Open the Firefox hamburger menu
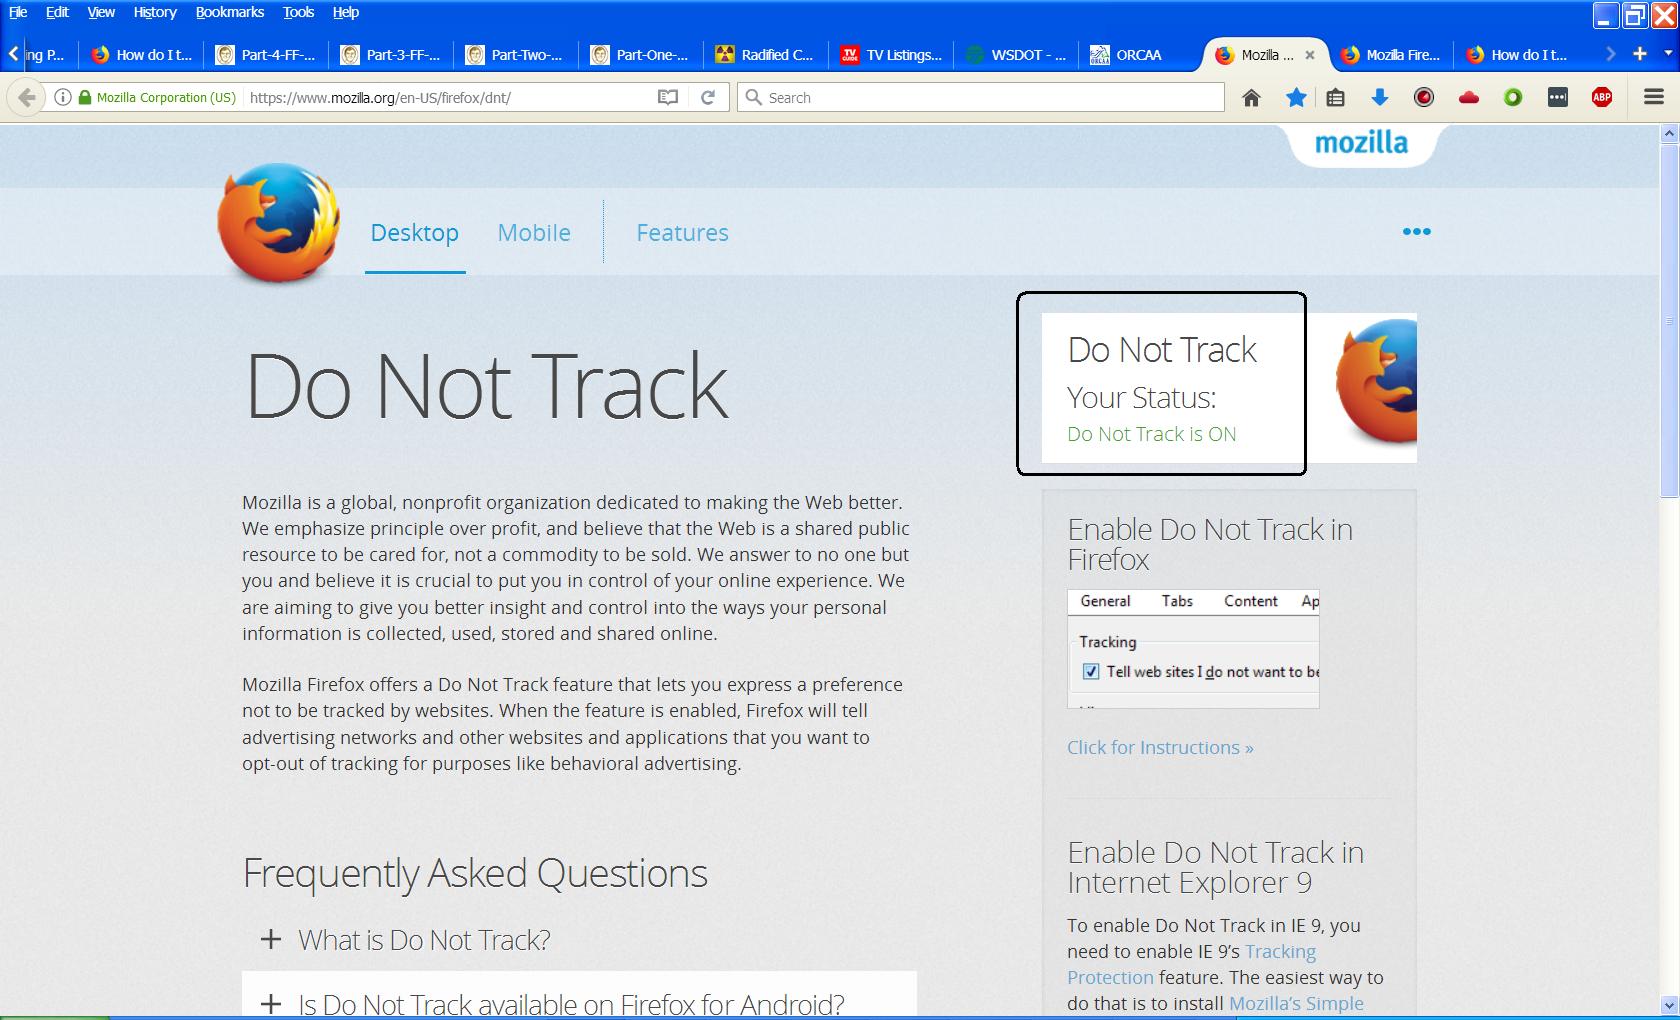Image resolution: width=1680 pixels, height=1020 pixels. click(x=1653, y=97)
